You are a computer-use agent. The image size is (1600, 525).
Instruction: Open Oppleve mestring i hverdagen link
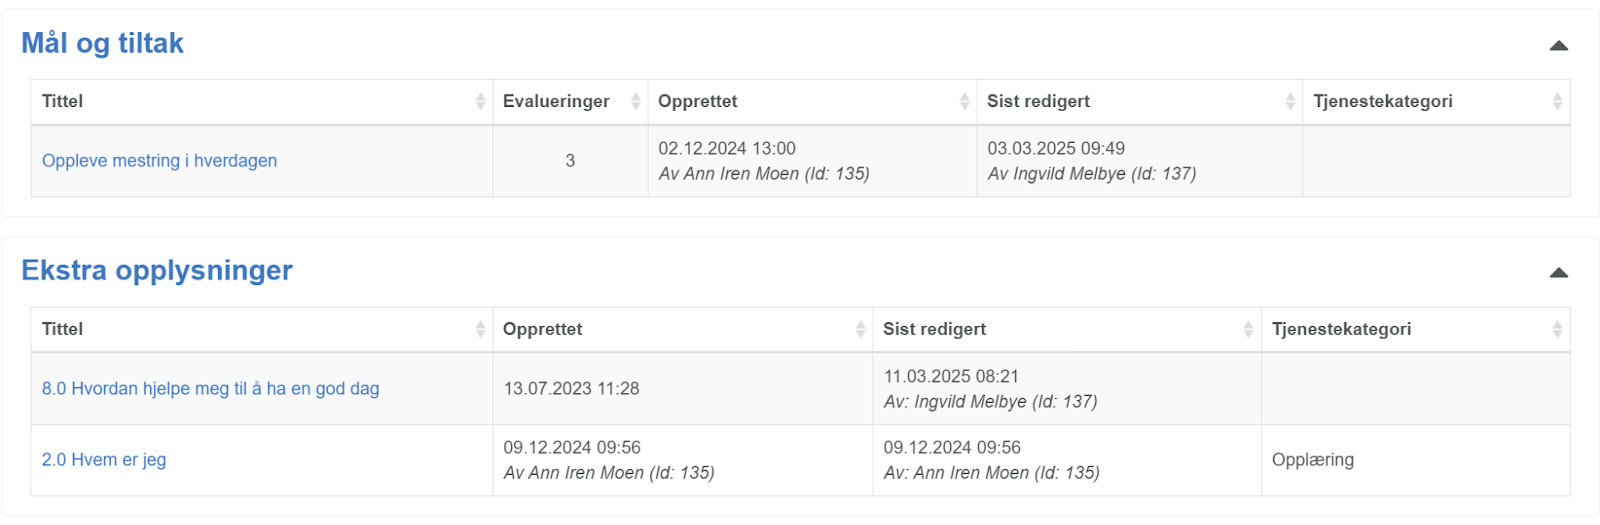(x=159, y=161)
